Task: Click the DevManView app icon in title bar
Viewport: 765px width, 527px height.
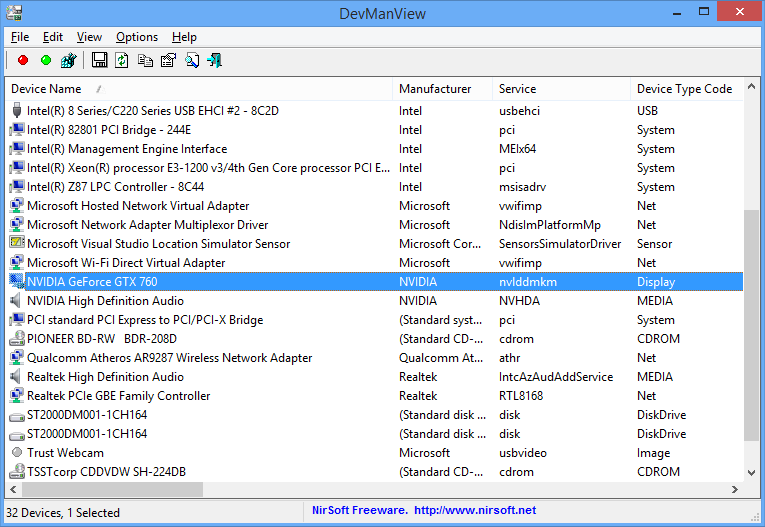Action: pos(14,13)
